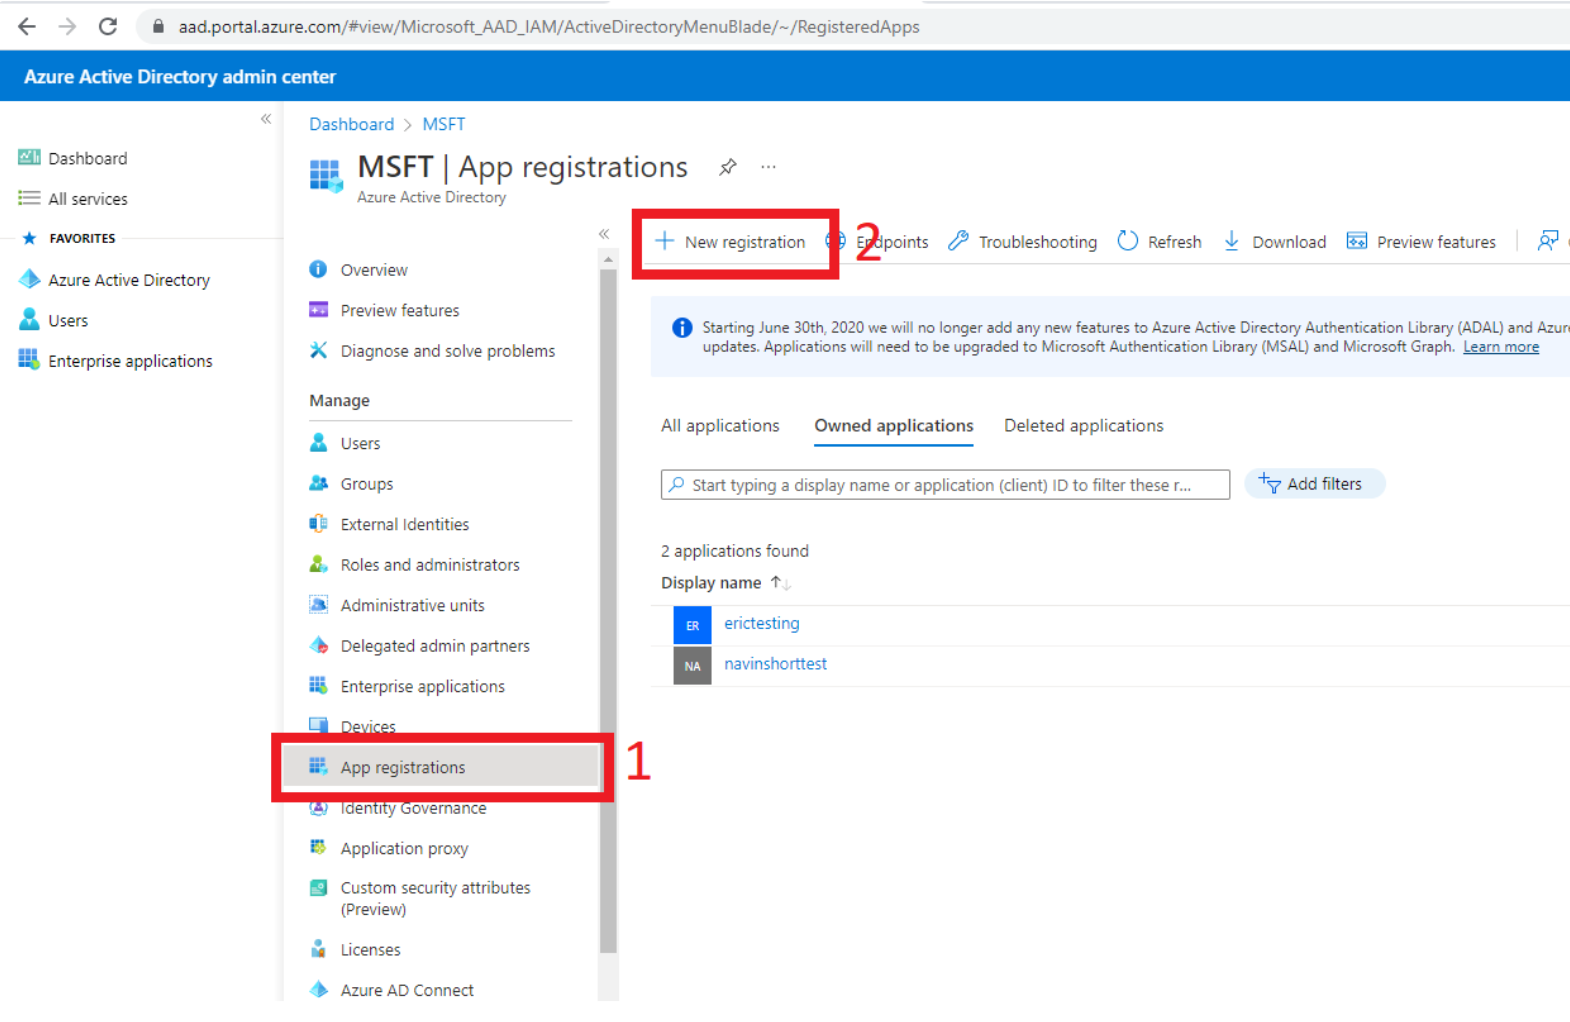Click the pin icon beside App registrations title
This screenshot has width=1570, height=1022.
click(x=728, y=167)
